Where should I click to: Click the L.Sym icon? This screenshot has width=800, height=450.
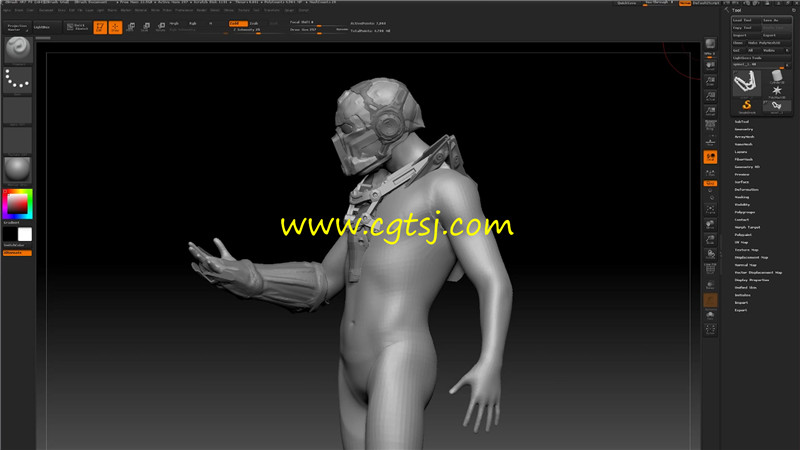pos(710,173)
